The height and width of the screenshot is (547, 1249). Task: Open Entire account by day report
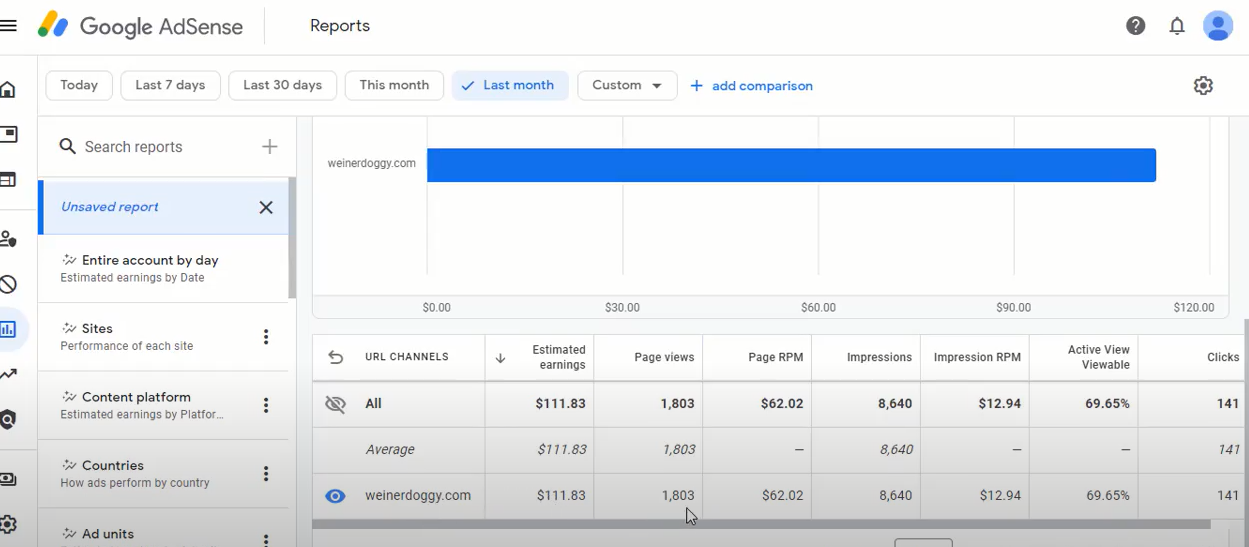pos(163,268)
